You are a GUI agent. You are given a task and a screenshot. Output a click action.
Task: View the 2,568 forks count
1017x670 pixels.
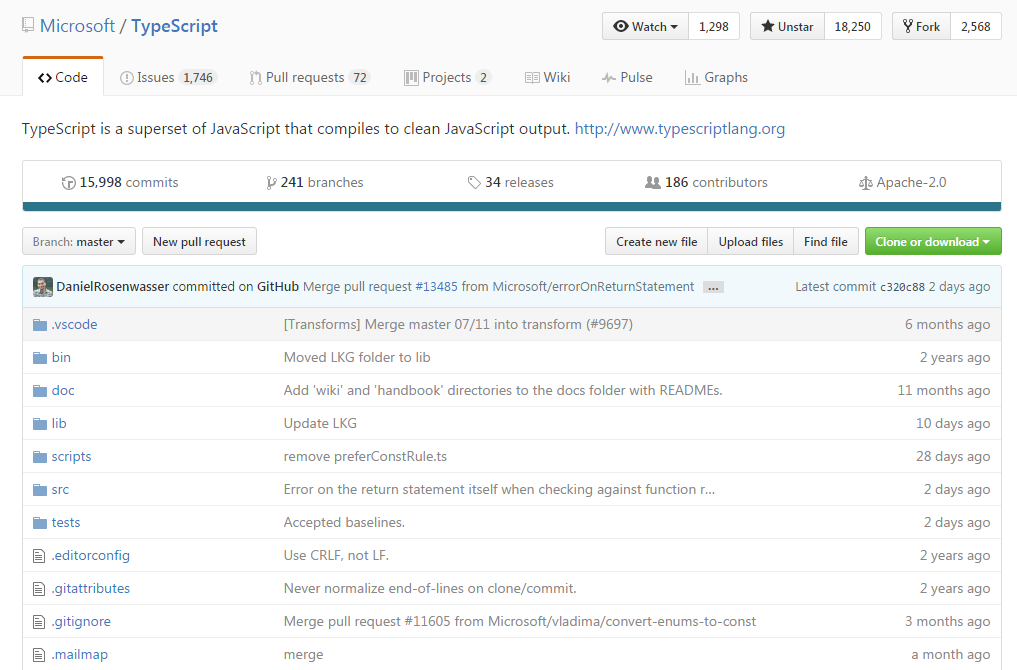[976, 27]
